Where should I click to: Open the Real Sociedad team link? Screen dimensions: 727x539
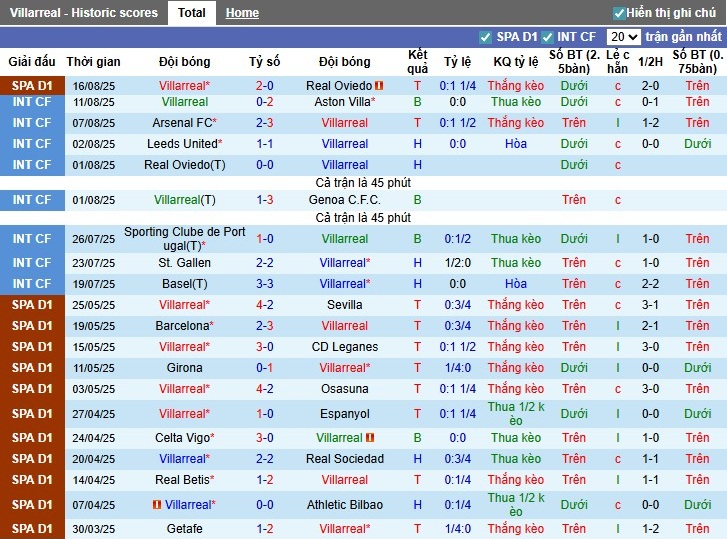345,459
